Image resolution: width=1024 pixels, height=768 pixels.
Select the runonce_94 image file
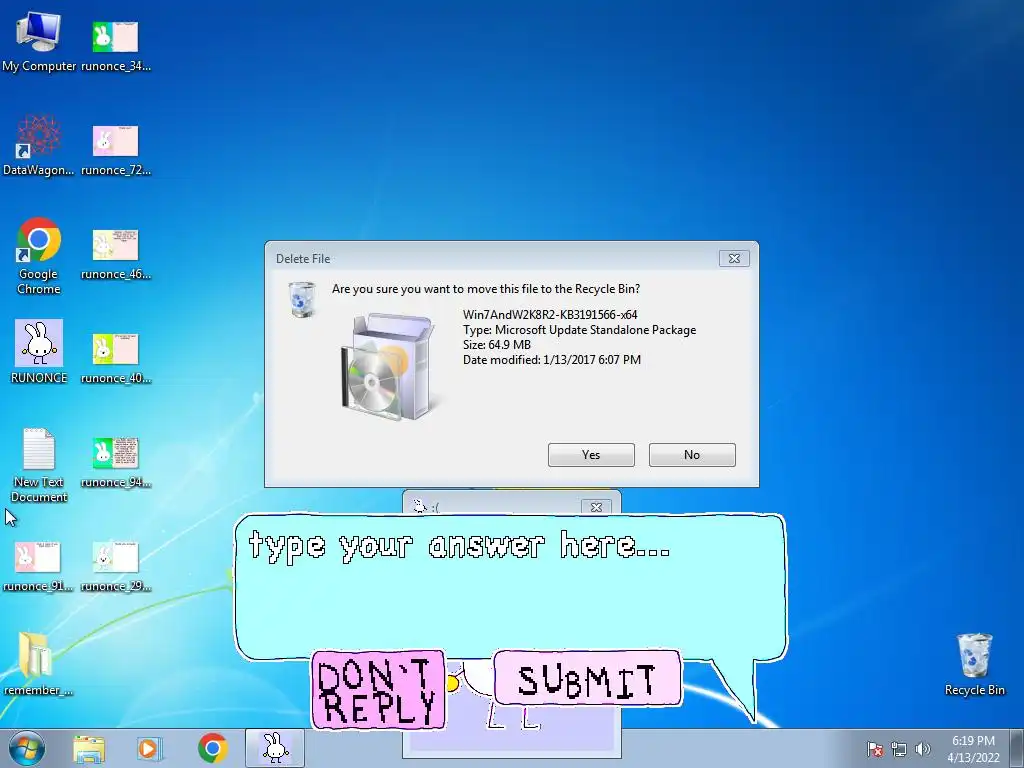116,462
